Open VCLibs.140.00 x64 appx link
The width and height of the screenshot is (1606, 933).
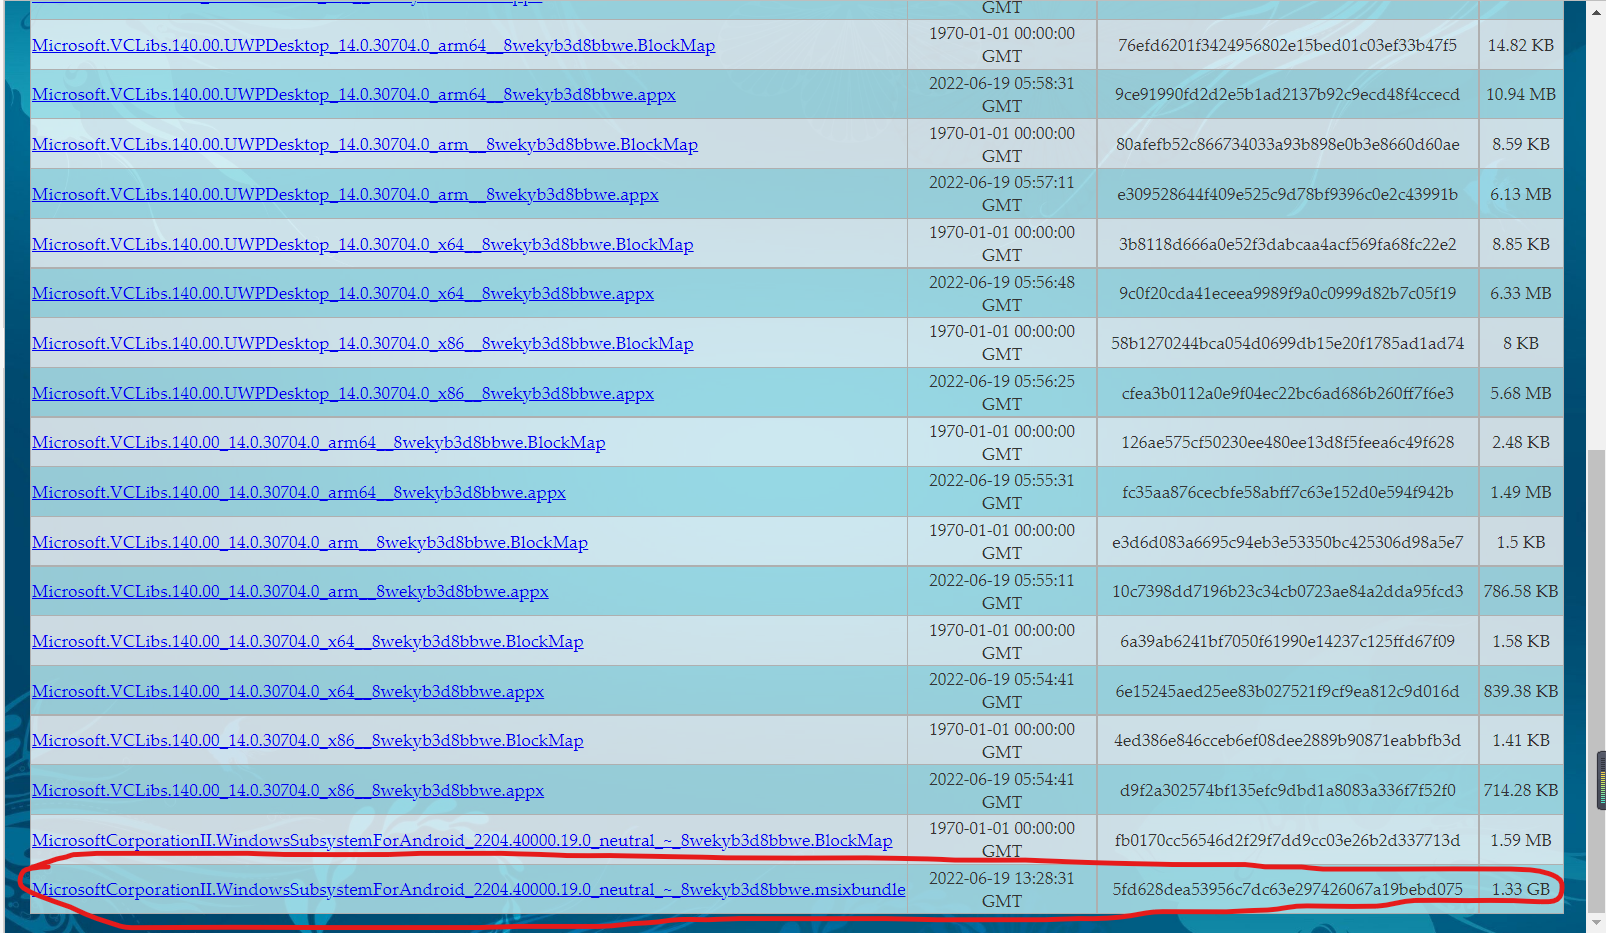[288, 691]
